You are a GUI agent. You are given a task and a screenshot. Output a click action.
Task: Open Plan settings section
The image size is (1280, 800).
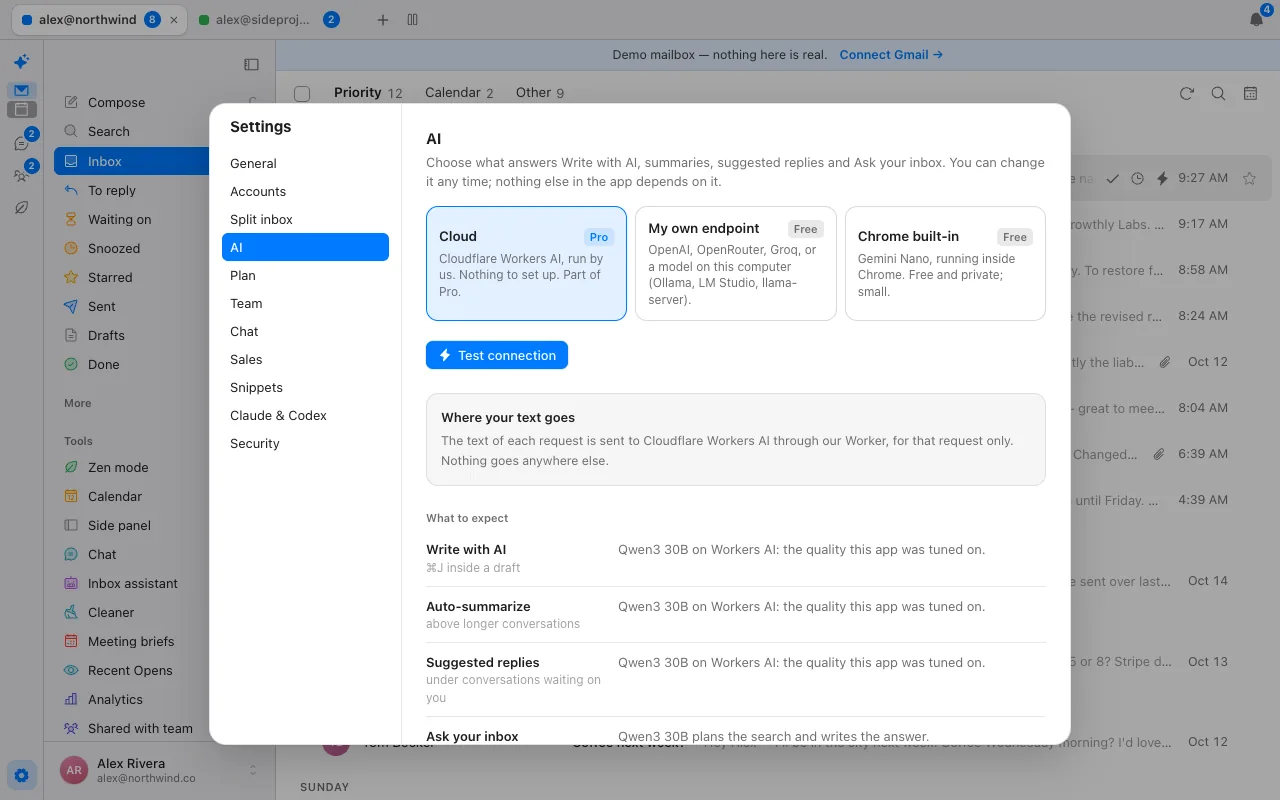pyautogui.click(x=305, y=275)
